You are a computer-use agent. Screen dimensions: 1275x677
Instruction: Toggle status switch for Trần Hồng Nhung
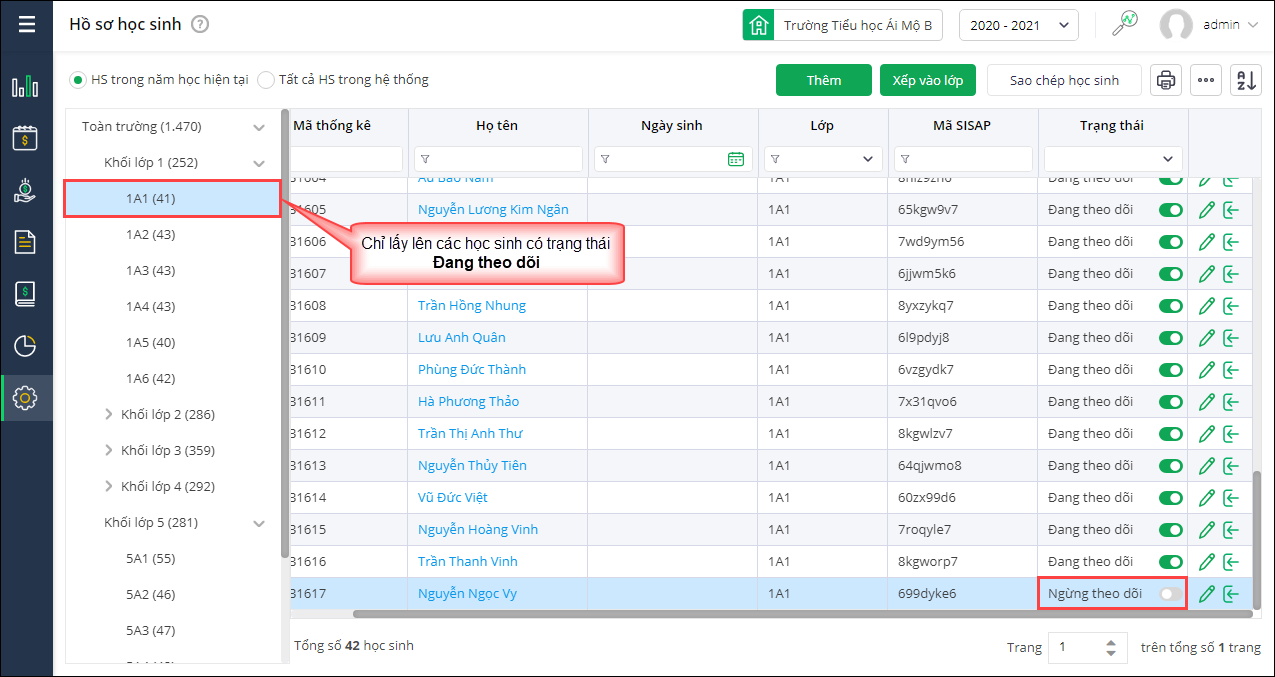[x=1170, y=305]
